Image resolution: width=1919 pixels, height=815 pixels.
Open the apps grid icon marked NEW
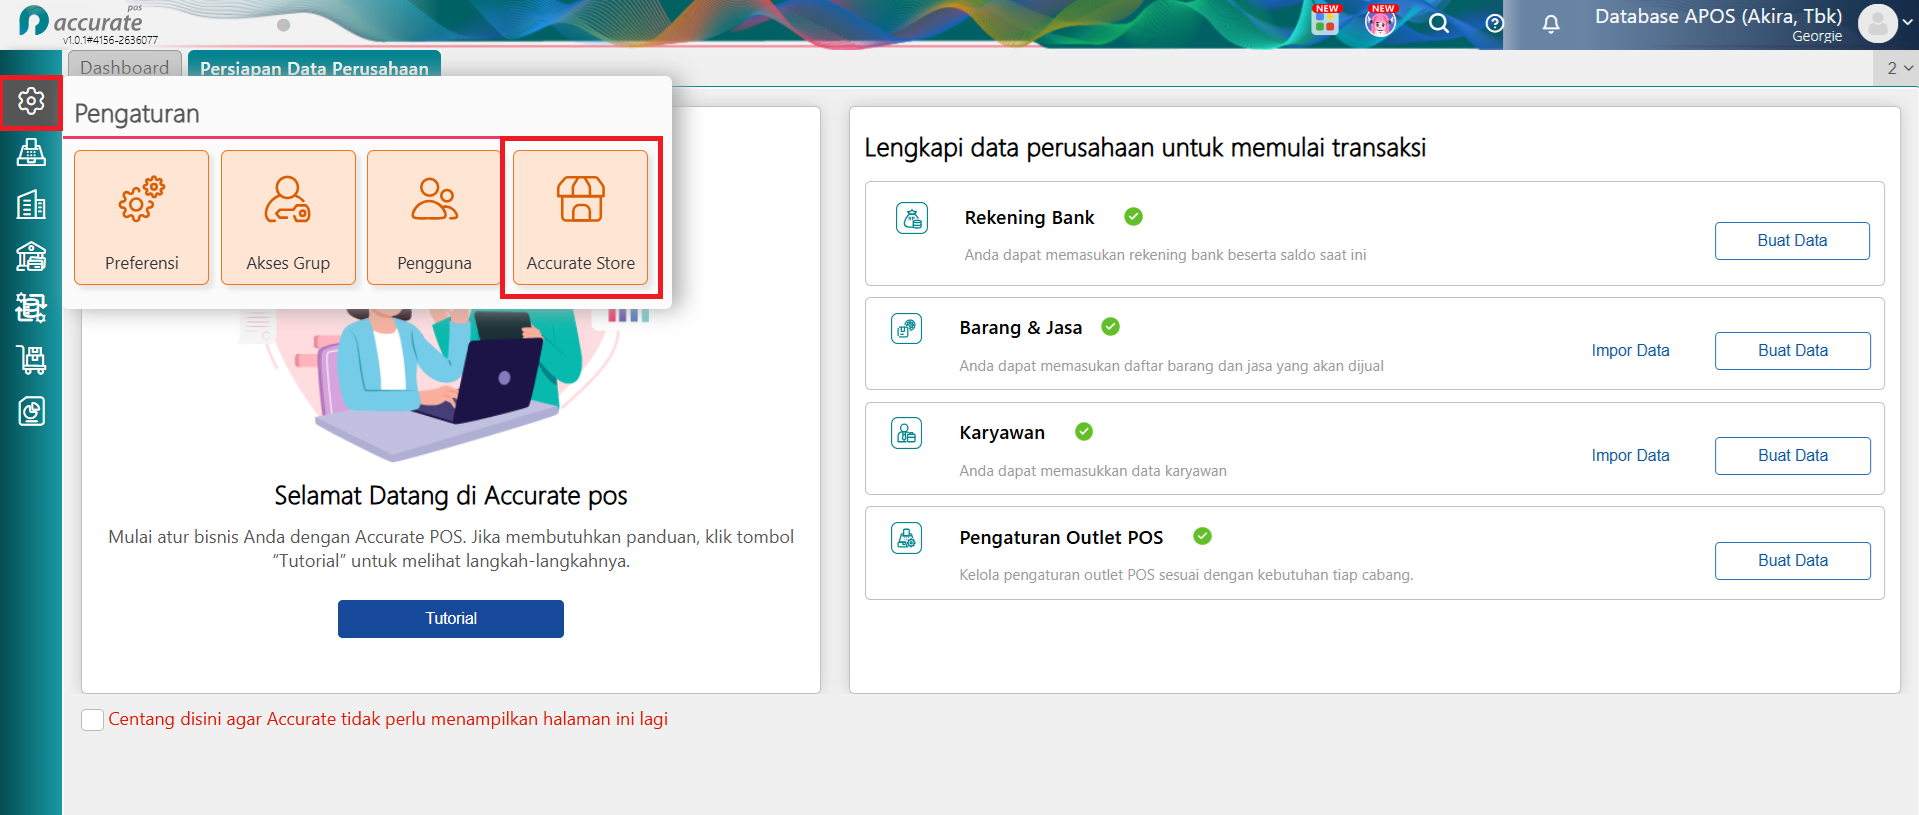(x=1326, y=20)
